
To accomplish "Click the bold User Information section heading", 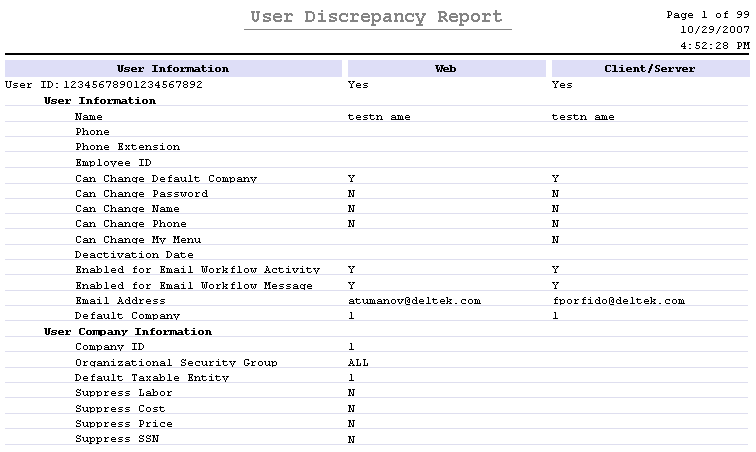I will tap(99, 101).
